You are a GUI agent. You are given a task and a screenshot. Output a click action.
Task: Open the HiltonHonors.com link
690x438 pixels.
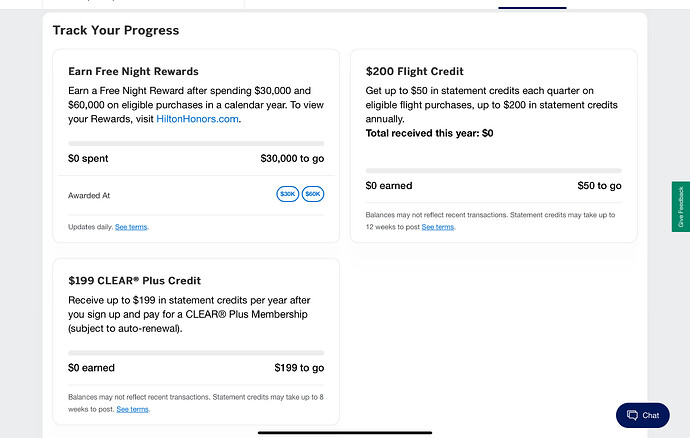198,119
